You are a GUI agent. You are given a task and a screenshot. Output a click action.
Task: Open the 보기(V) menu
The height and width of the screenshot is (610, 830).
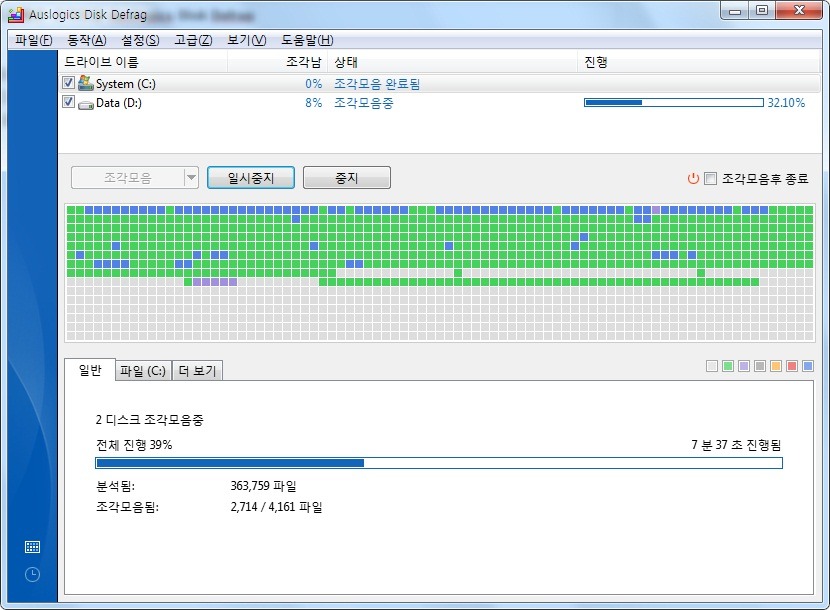pyautogui.click(x=247, y=40)
